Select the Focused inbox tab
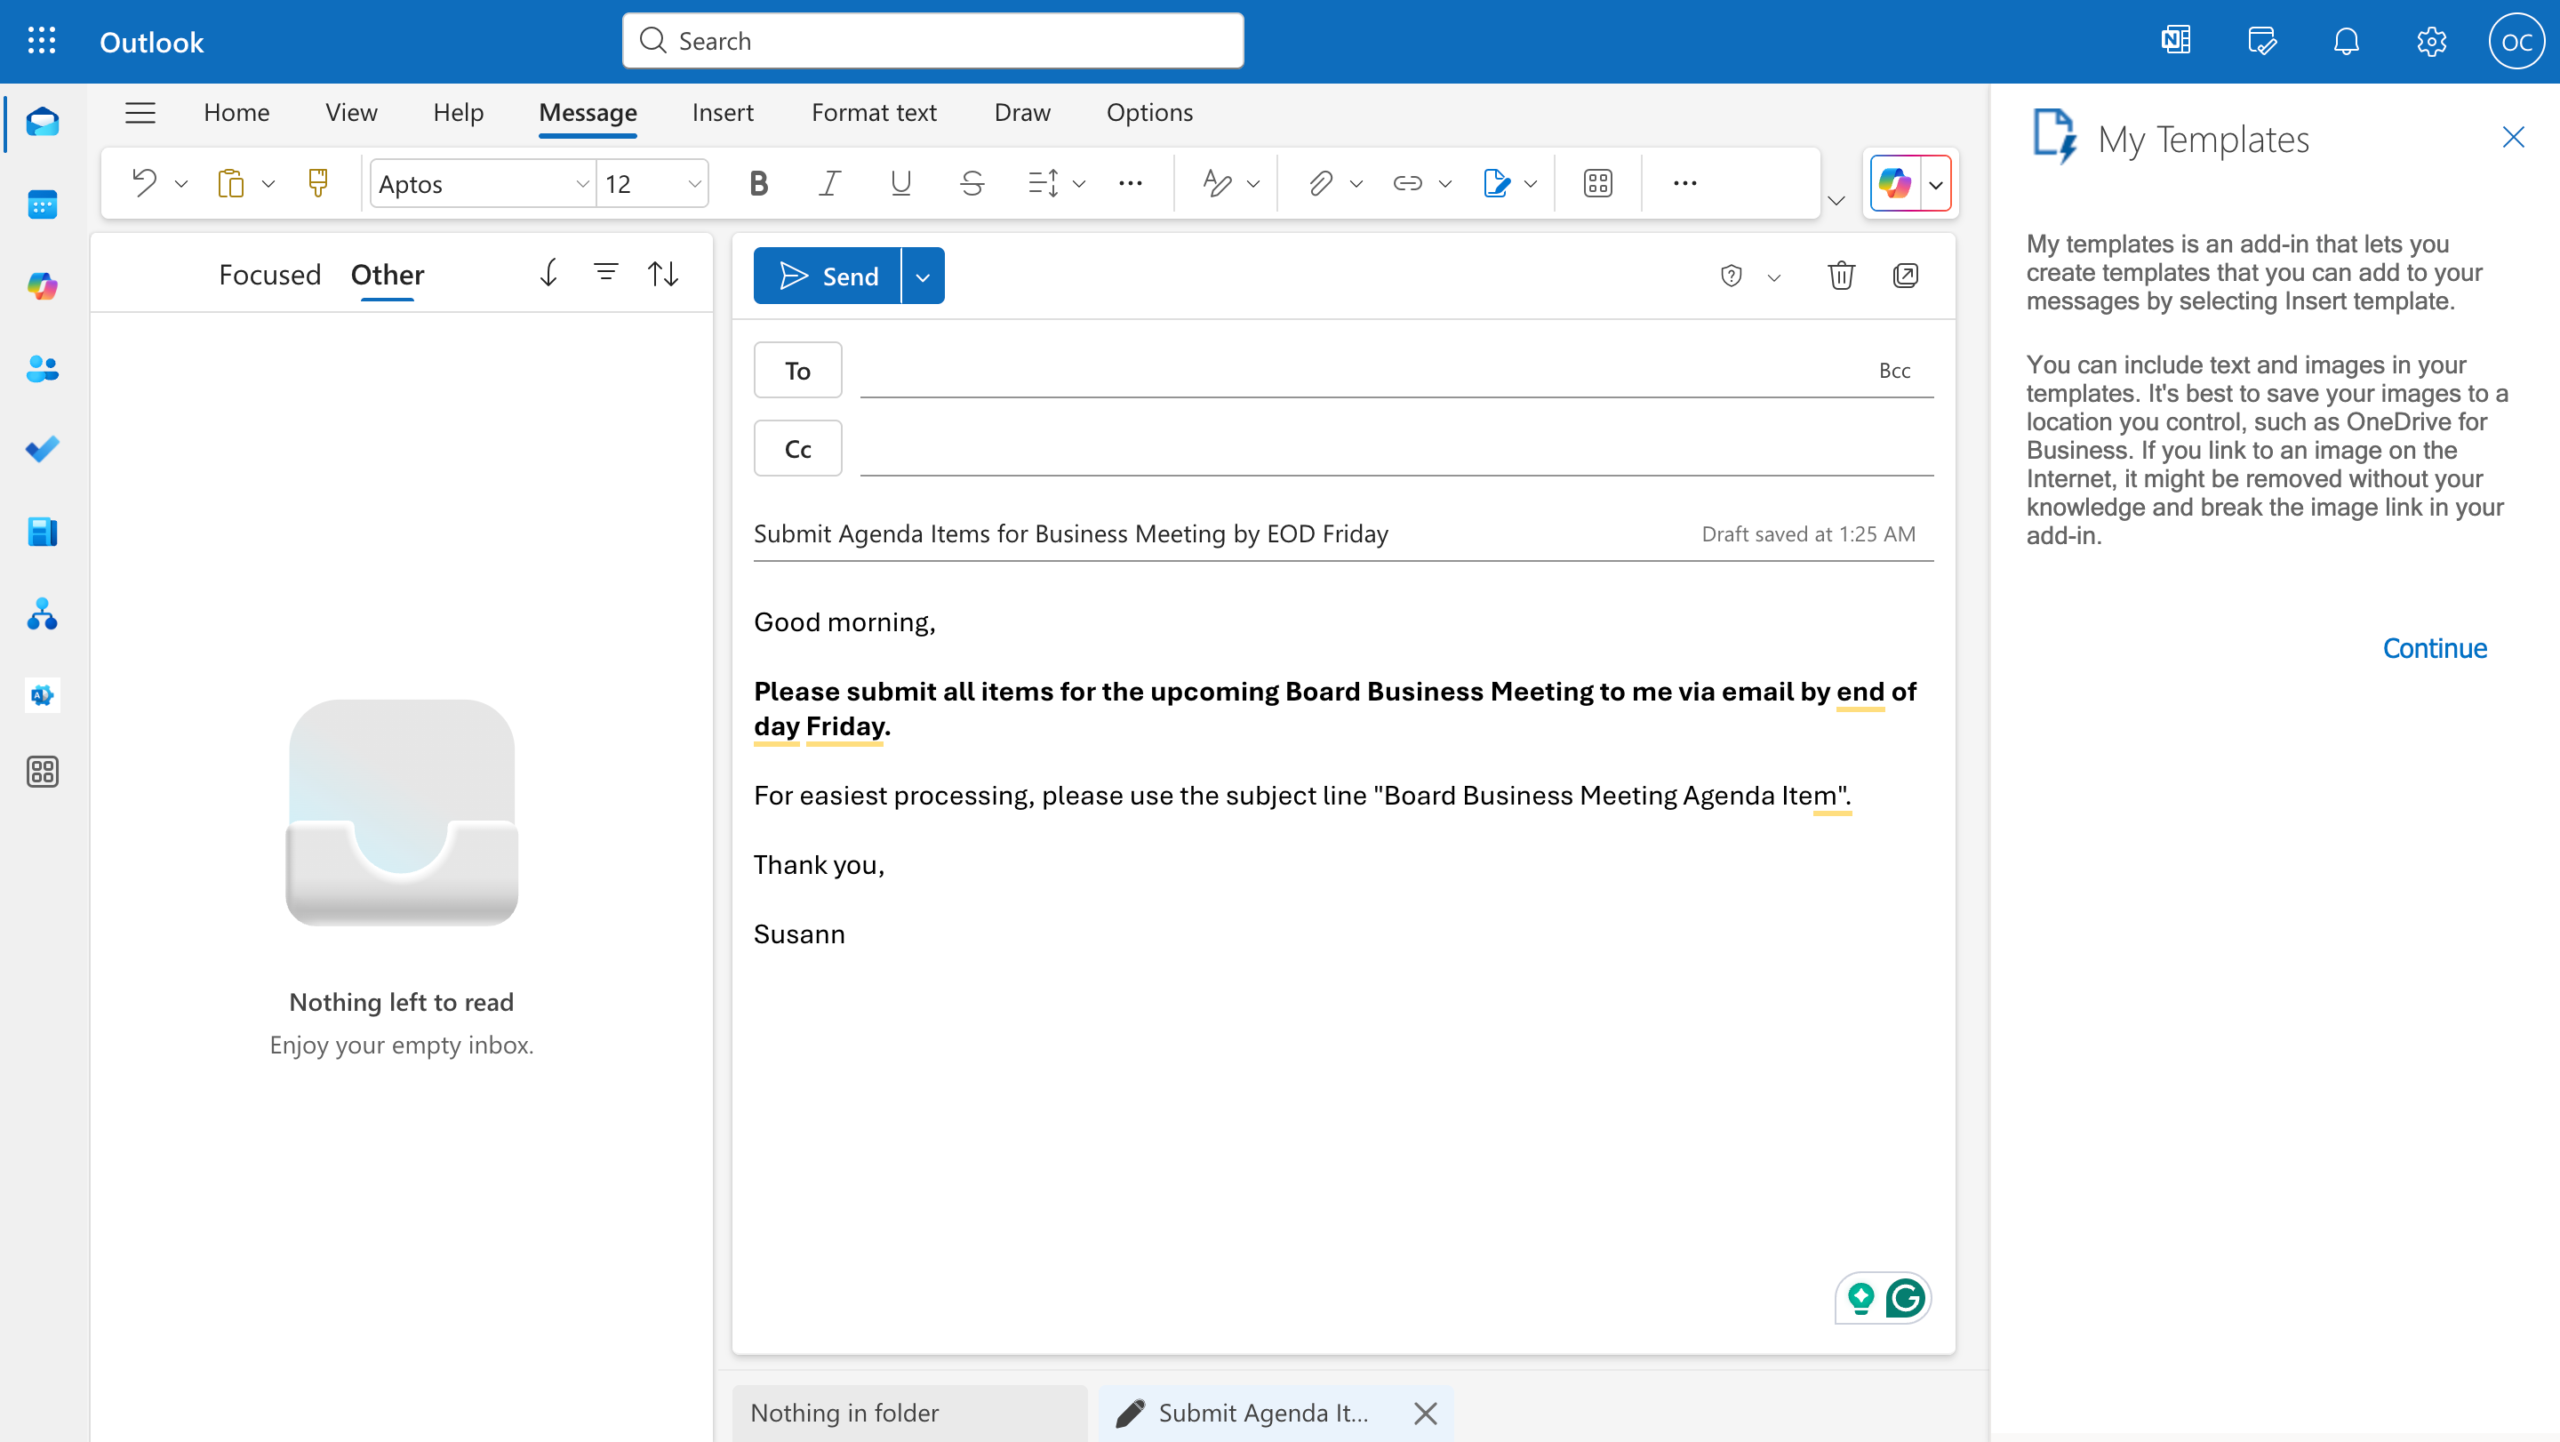The image size is (2560, 1442). 269,274
